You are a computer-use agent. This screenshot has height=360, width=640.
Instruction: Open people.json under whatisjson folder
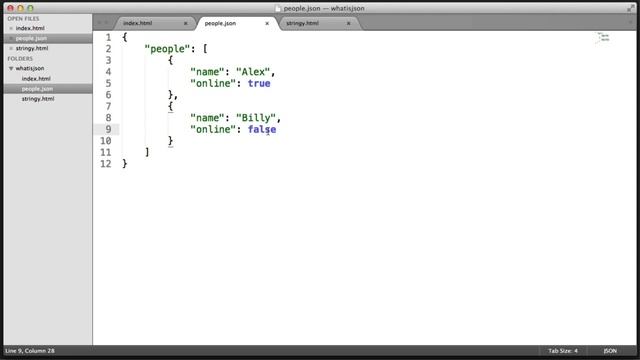click(x=38, y=89)
